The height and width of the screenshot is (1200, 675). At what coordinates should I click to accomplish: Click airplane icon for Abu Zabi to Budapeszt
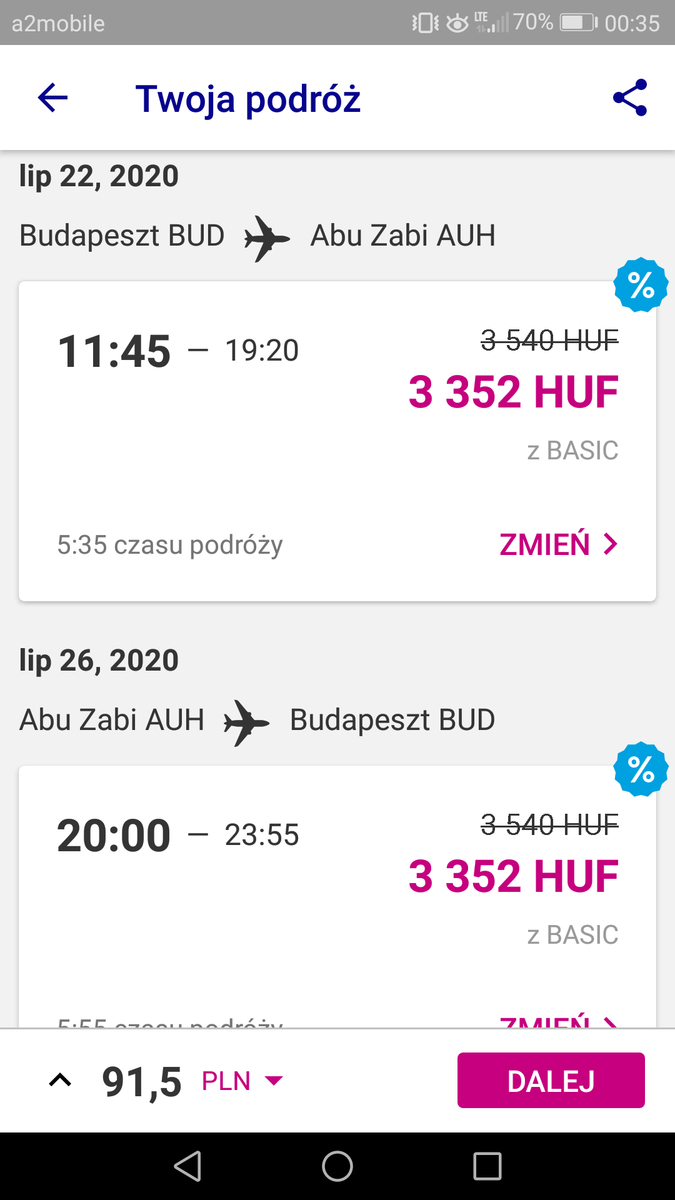point(246,721)
